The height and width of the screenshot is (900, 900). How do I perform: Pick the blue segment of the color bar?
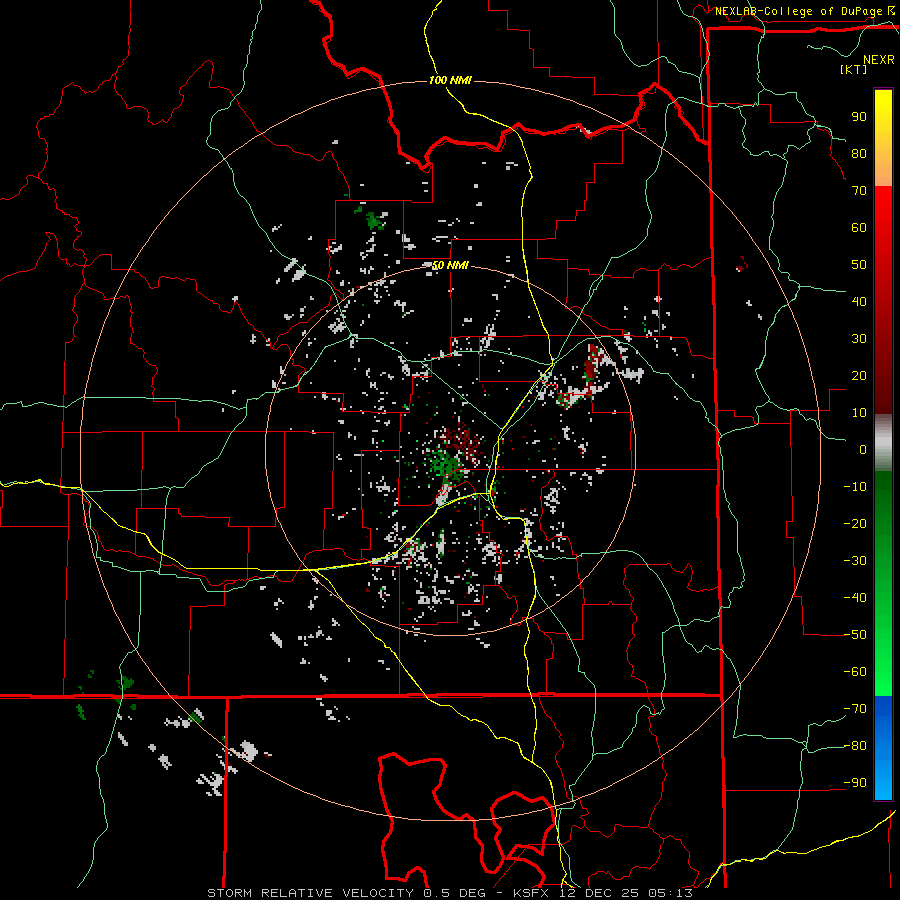click(883, 748)
